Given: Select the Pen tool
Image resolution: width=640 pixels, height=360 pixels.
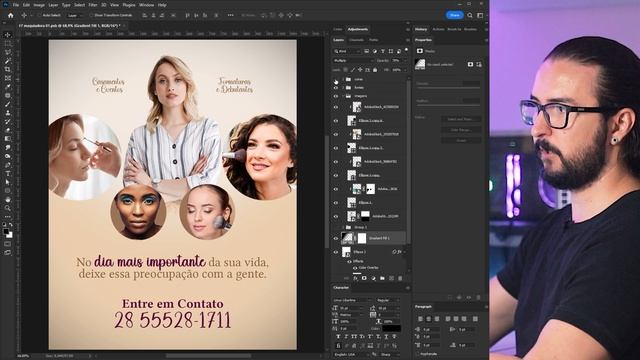Looking at the screenshot, I should [x=7, y=165].
